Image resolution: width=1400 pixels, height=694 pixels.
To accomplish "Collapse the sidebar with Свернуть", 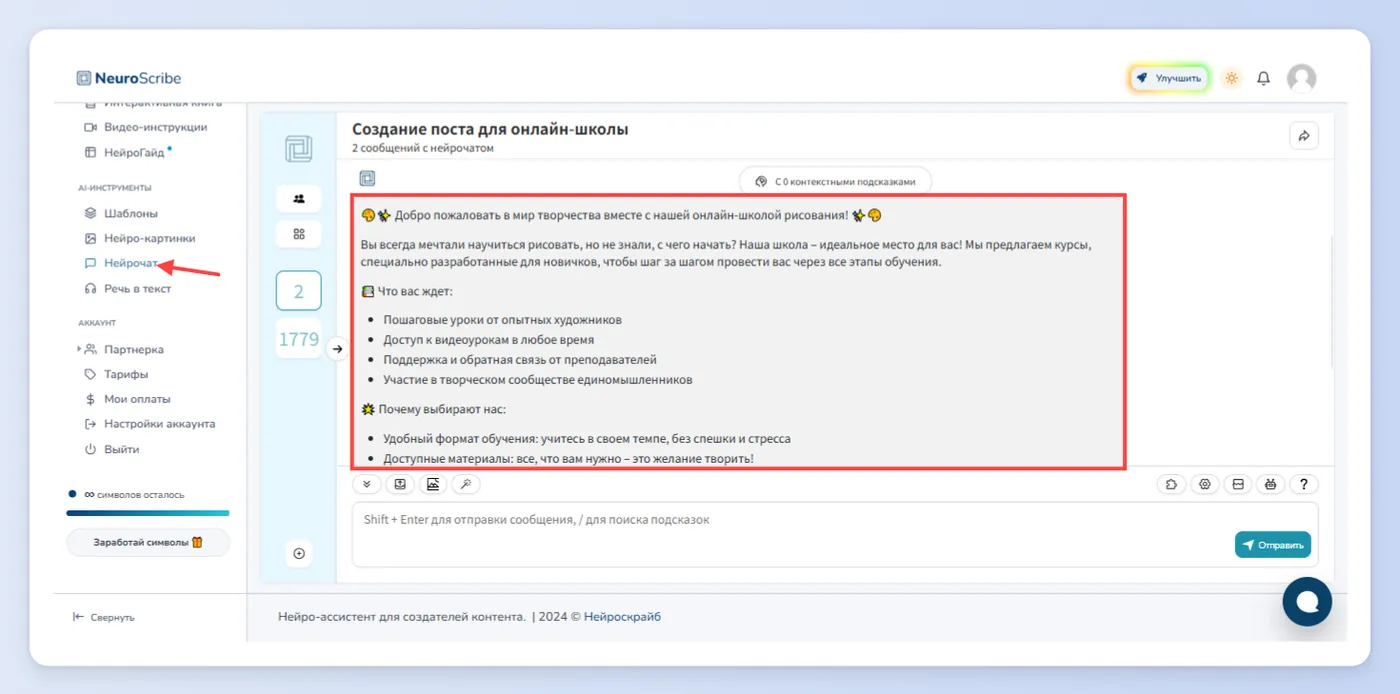I will pyautogui.click(x=104, y=617).
